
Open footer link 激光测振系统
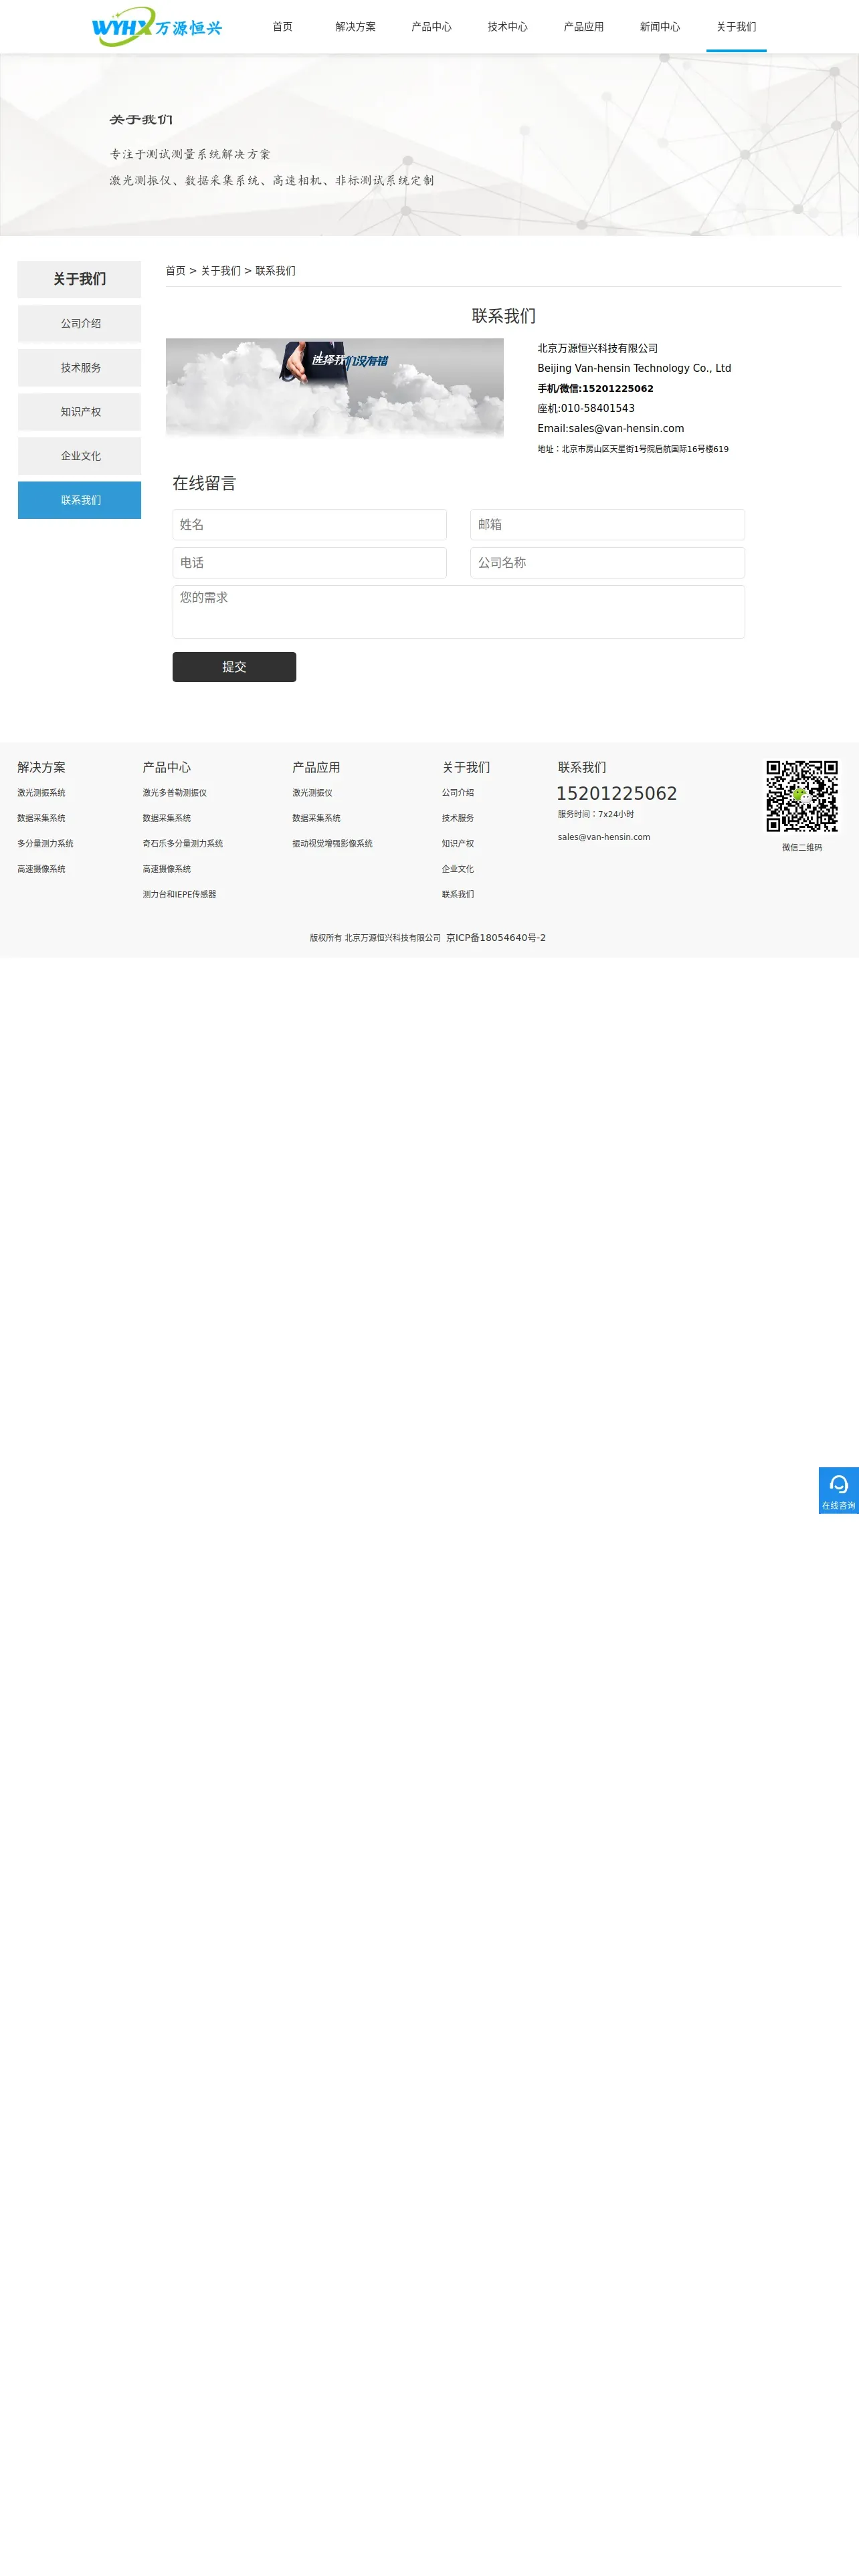click(41, 793)
